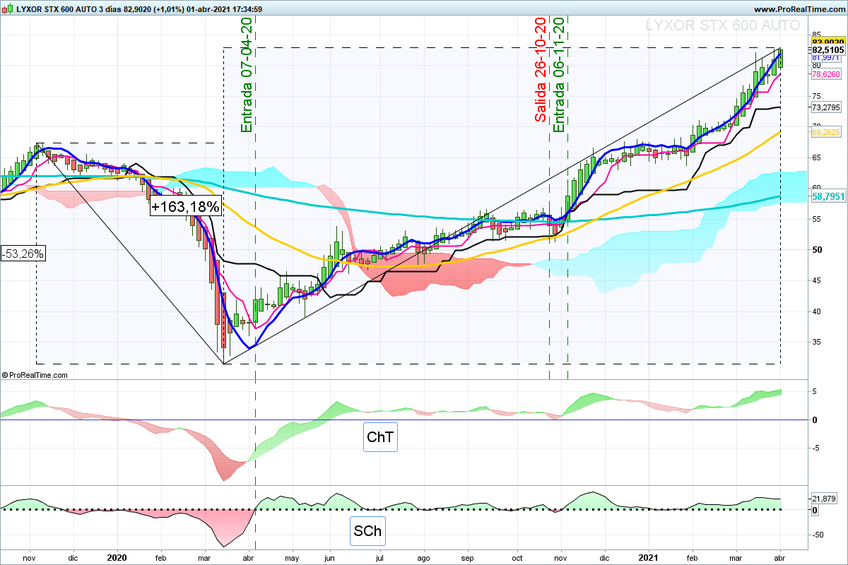
Task: Click the may label on time axis
Action: click(292, 558)
